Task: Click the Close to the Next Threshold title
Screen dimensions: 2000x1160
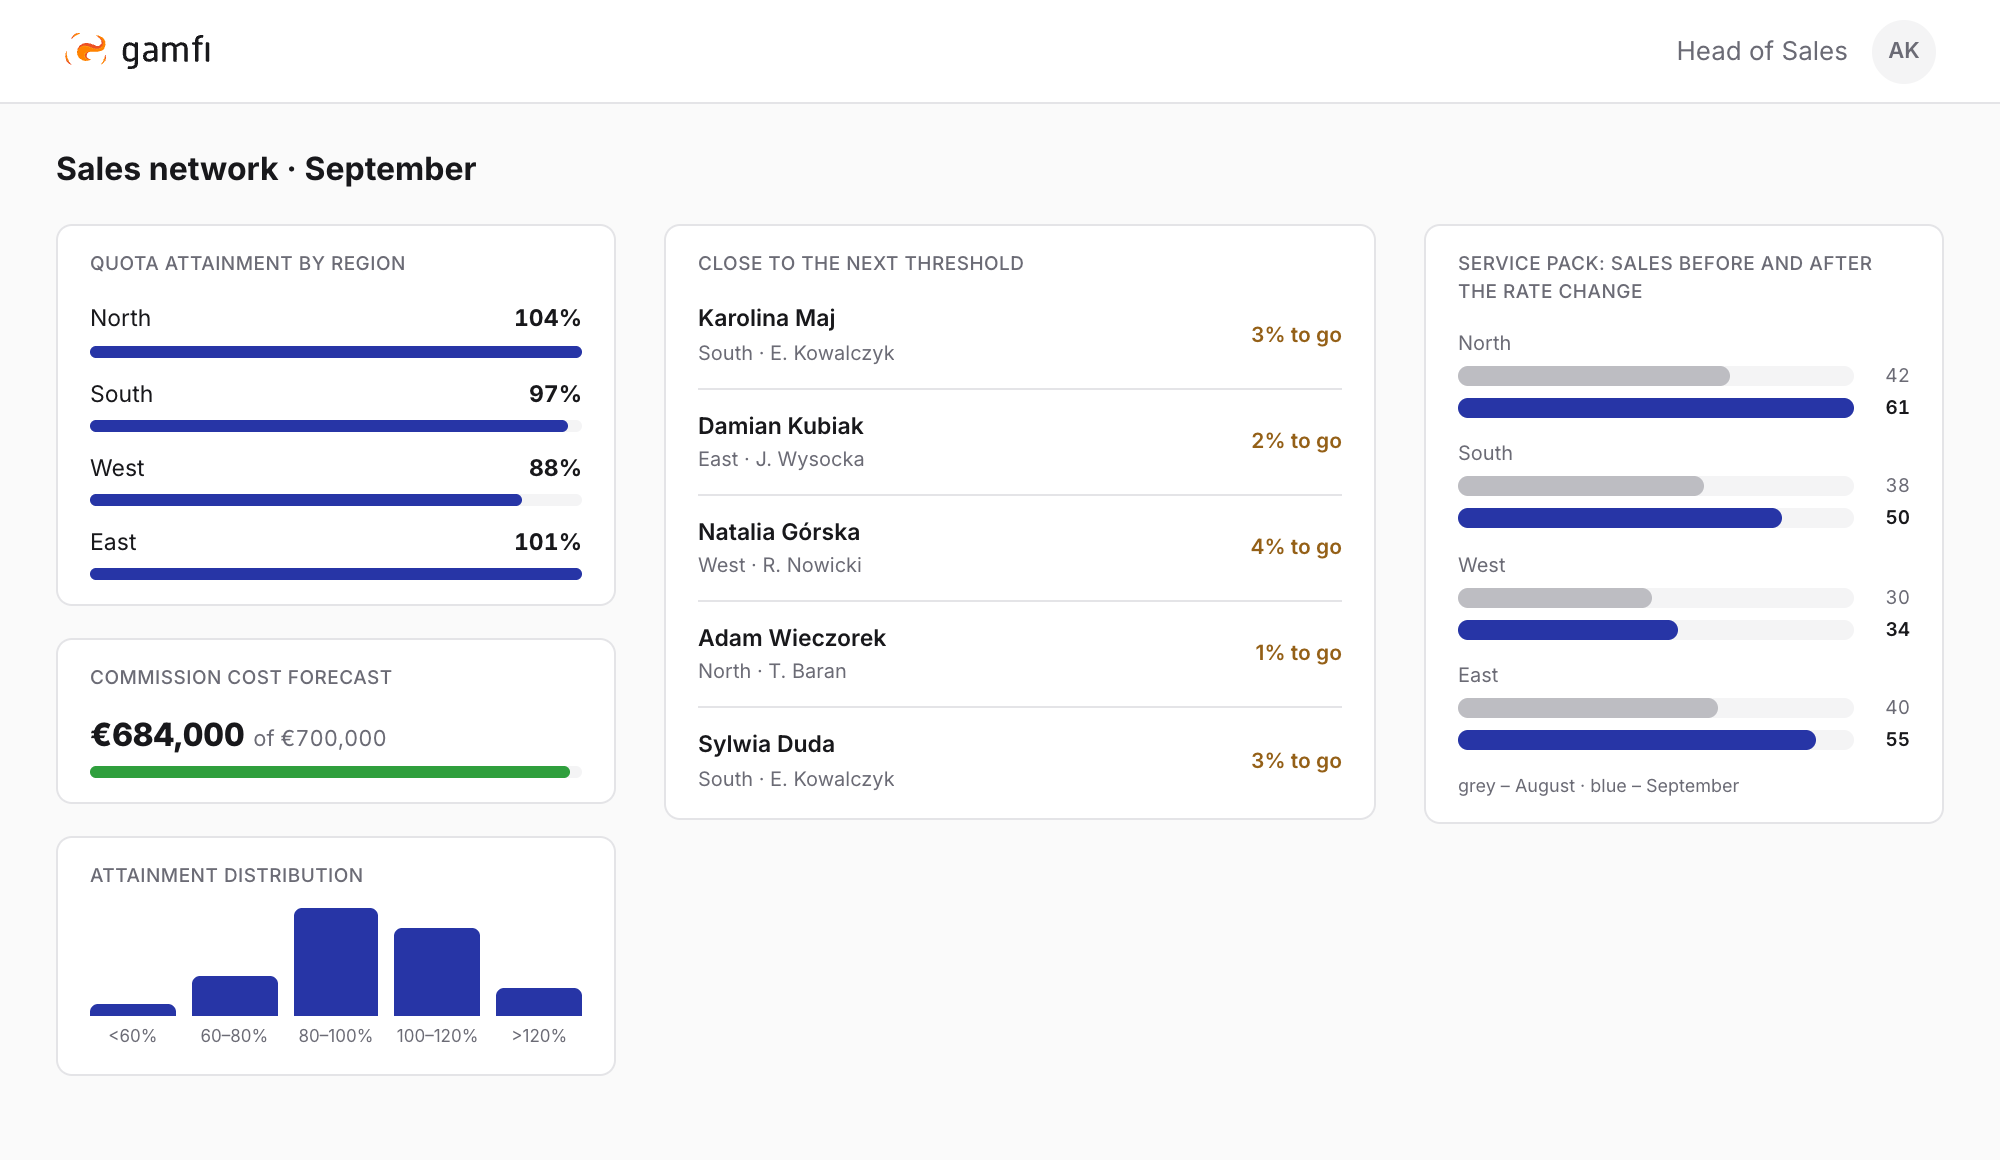Action: tap(861, 263)
